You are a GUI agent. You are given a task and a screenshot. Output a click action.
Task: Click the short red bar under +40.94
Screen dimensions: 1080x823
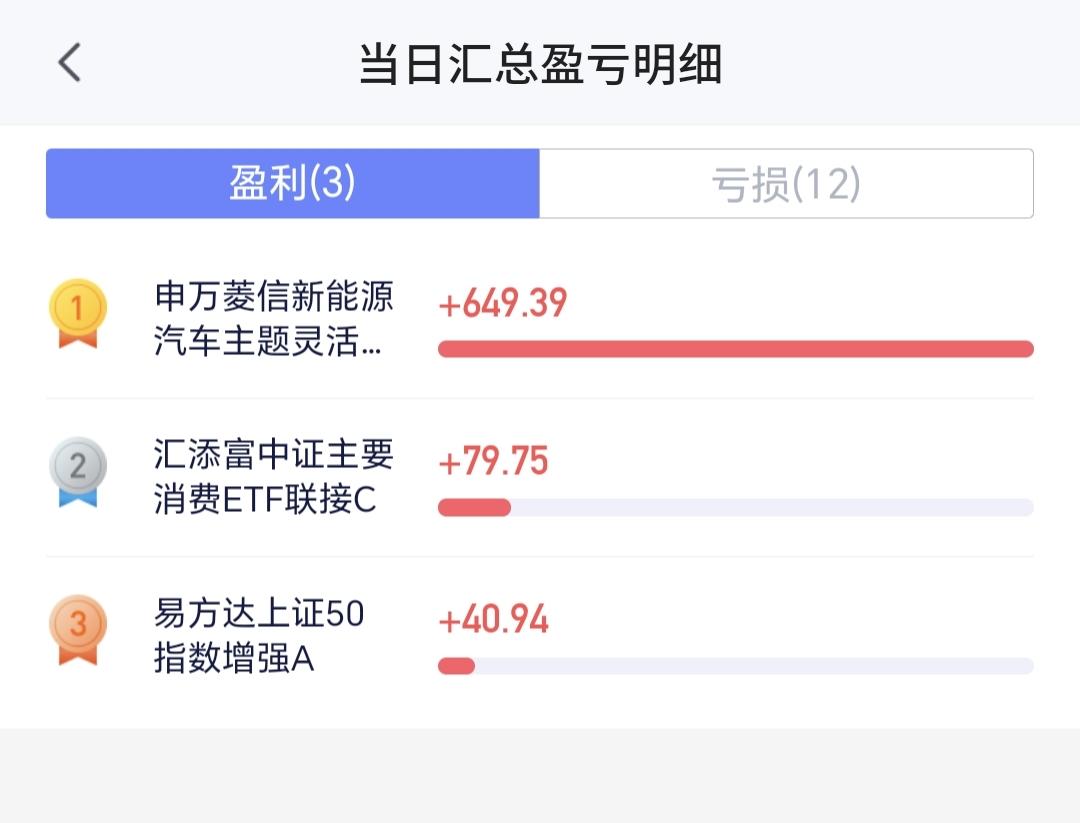[x=456, y=666]
